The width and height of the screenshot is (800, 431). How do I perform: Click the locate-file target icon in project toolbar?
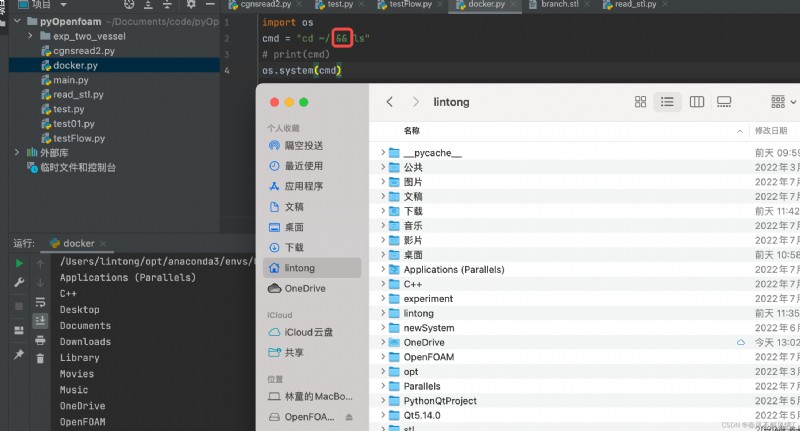(x=129, y=5)
